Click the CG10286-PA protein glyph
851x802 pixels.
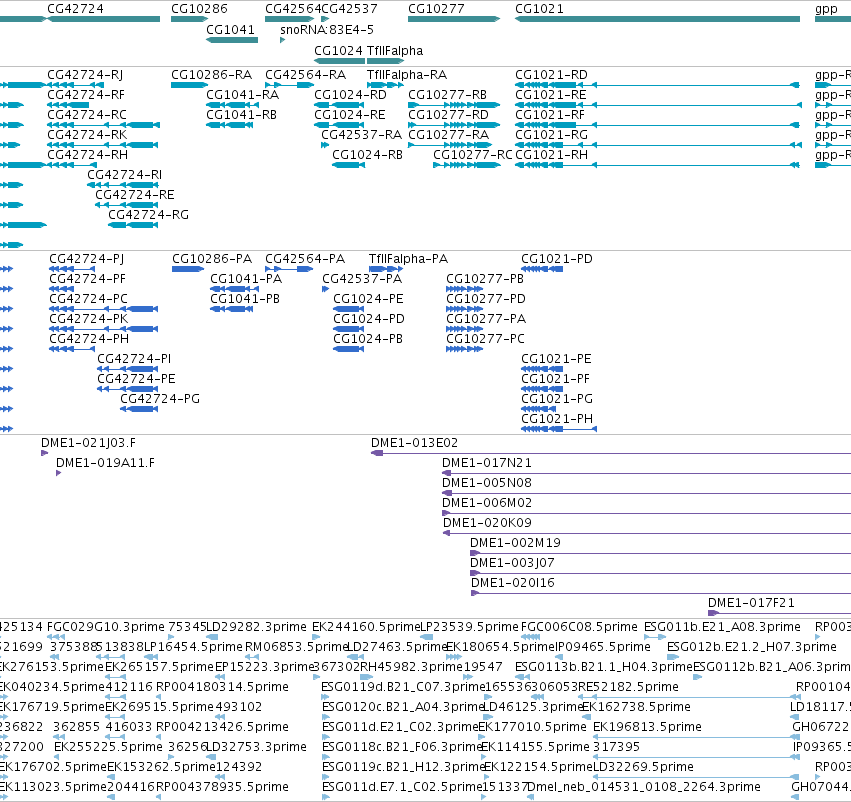tap(188, 269)
